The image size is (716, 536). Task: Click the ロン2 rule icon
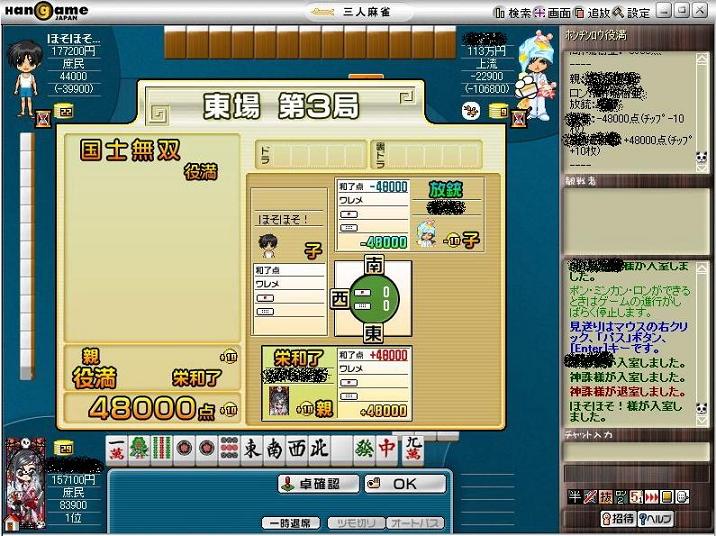620,497
